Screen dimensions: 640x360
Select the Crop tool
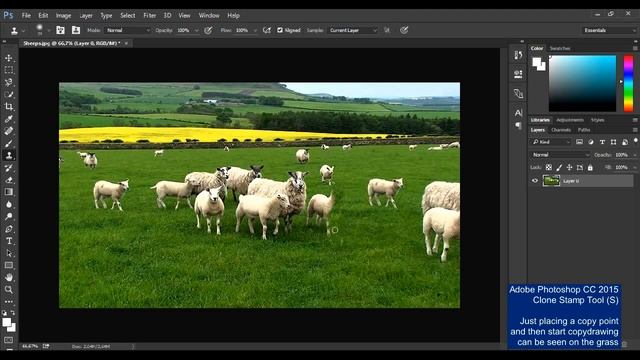(9, 107)
